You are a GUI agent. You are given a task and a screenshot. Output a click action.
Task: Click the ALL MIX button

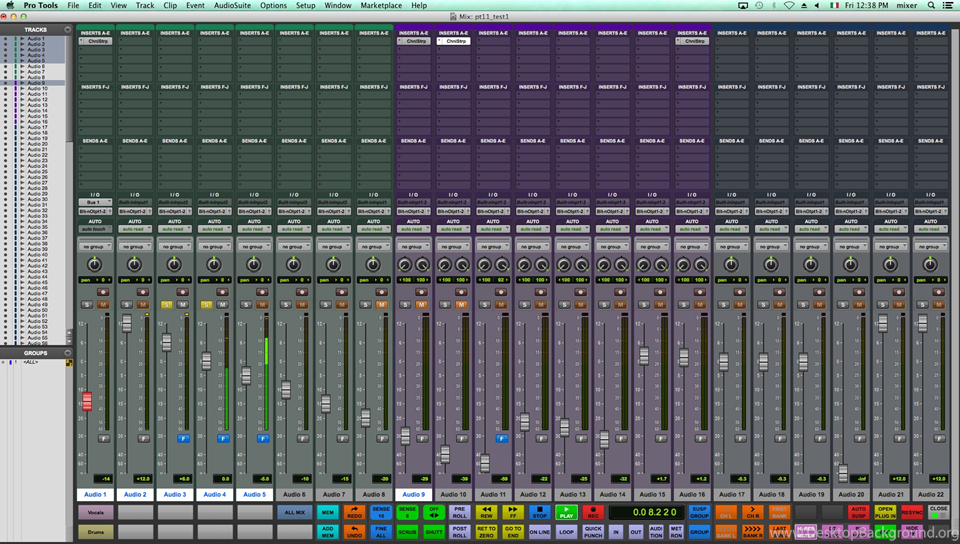point(293,512)
